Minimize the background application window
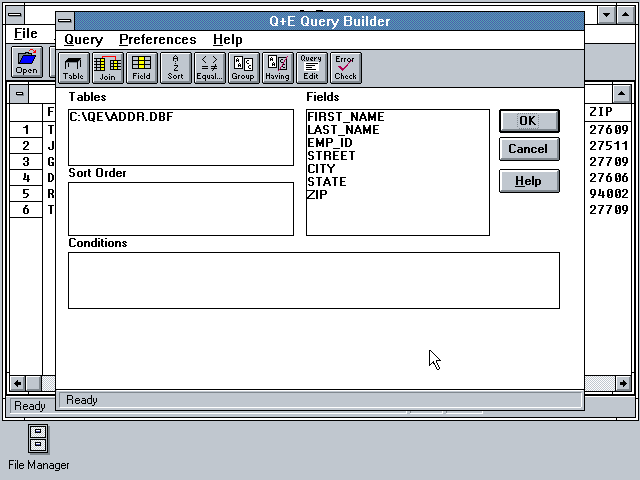The height and width of the screenshot is (480, 640). coord(607,15)
